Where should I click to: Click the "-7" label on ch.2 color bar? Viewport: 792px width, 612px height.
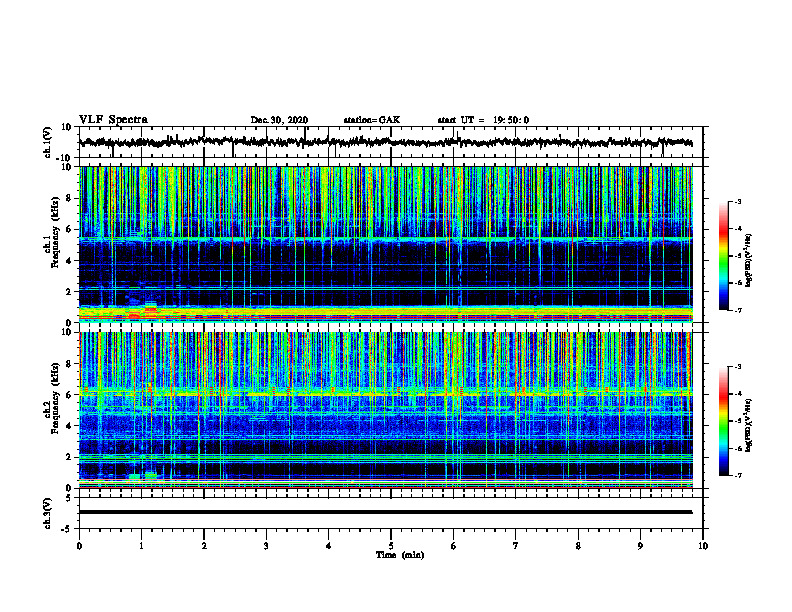click(x=738, y=476)
